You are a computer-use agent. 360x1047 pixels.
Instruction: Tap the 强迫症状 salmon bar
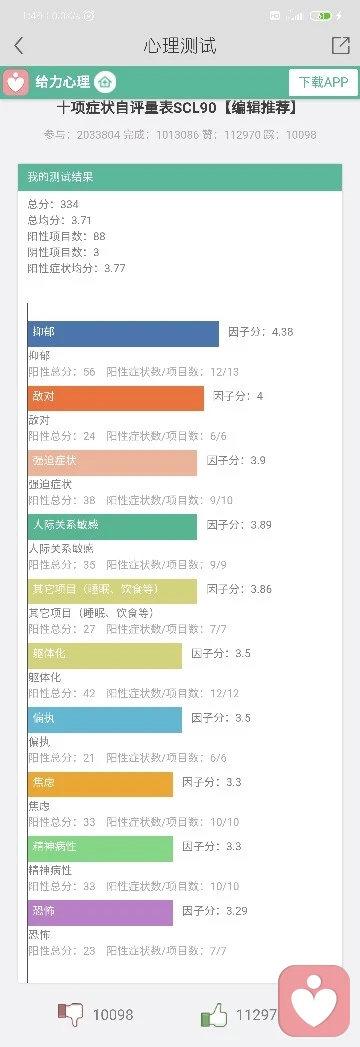[112, 463]
